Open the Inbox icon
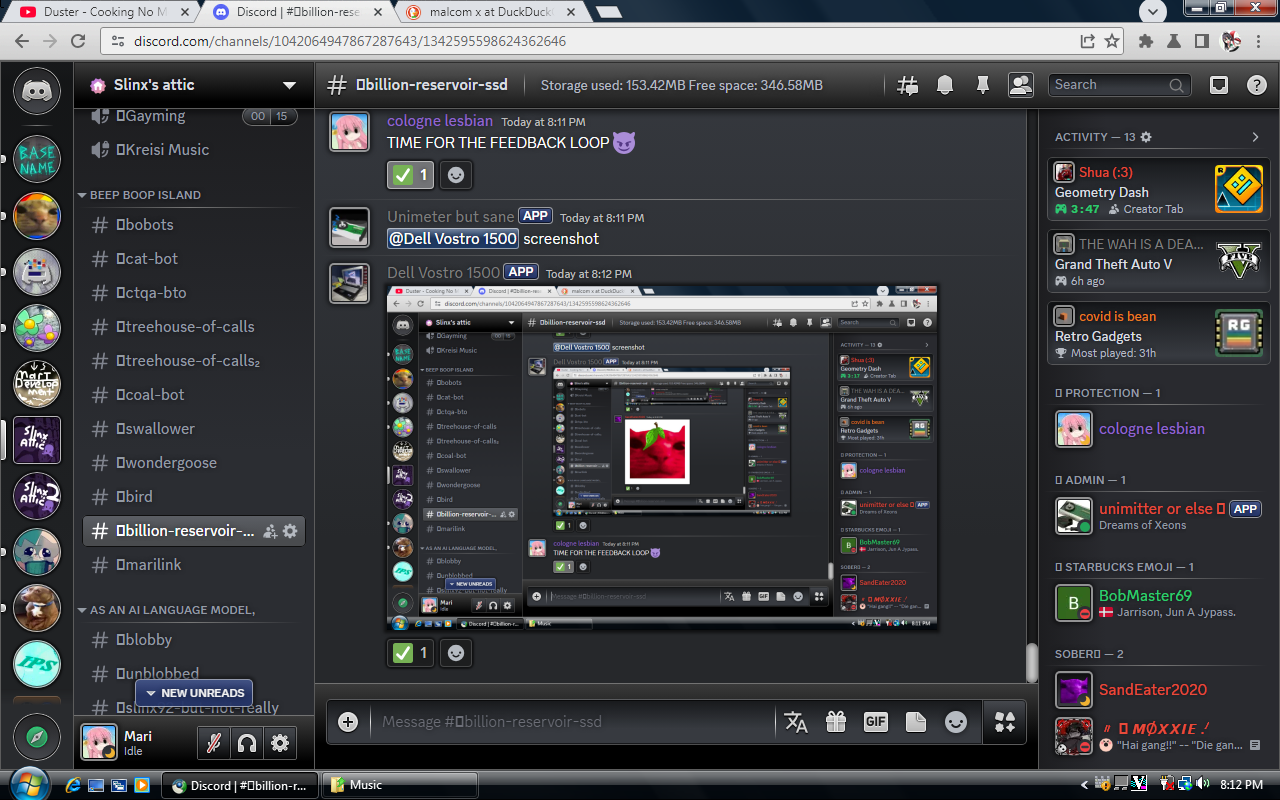 click(1218, 85)
